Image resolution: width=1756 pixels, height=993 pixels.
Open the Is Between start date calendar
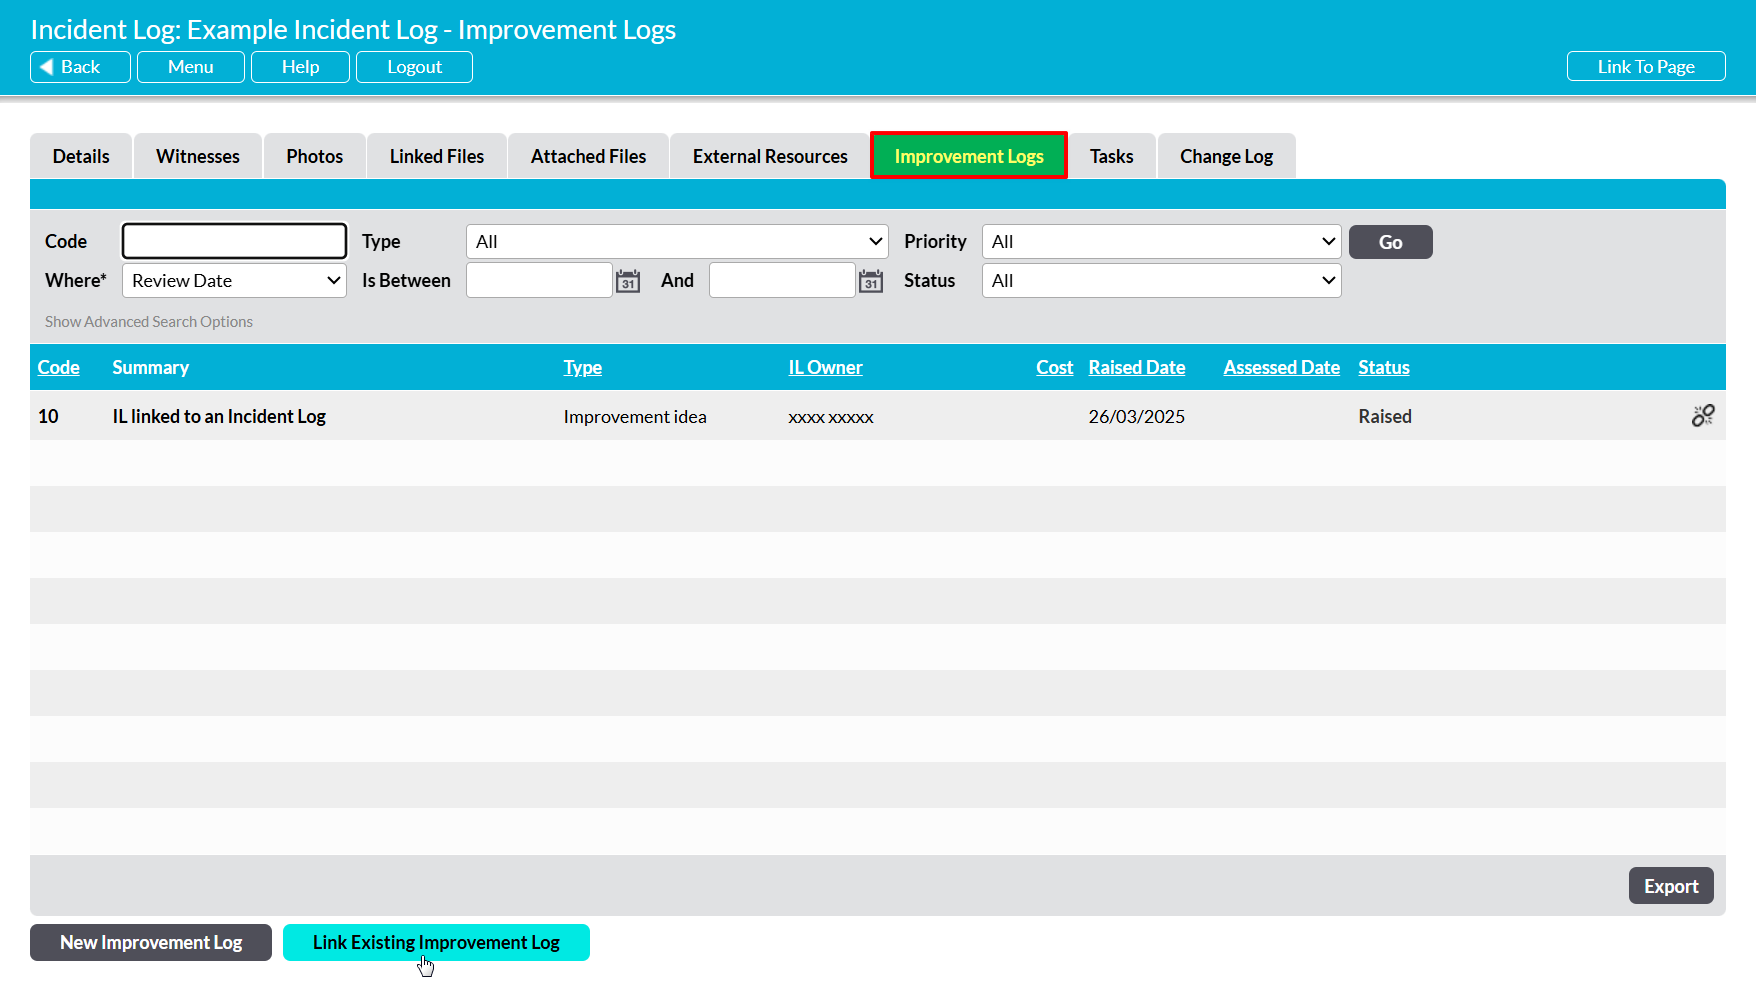pyautogui.click(x=628, y=281)
